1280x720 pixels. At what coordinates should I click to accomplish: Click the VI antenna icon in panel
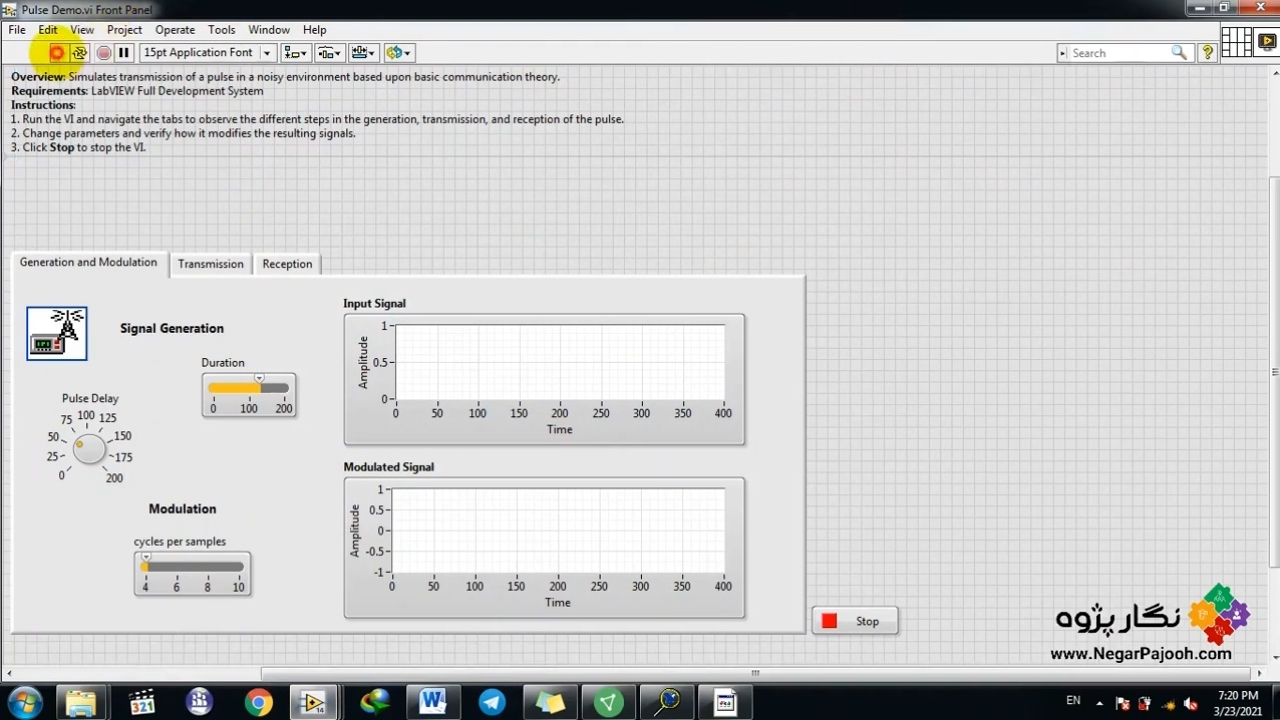(x=57, y=333)
